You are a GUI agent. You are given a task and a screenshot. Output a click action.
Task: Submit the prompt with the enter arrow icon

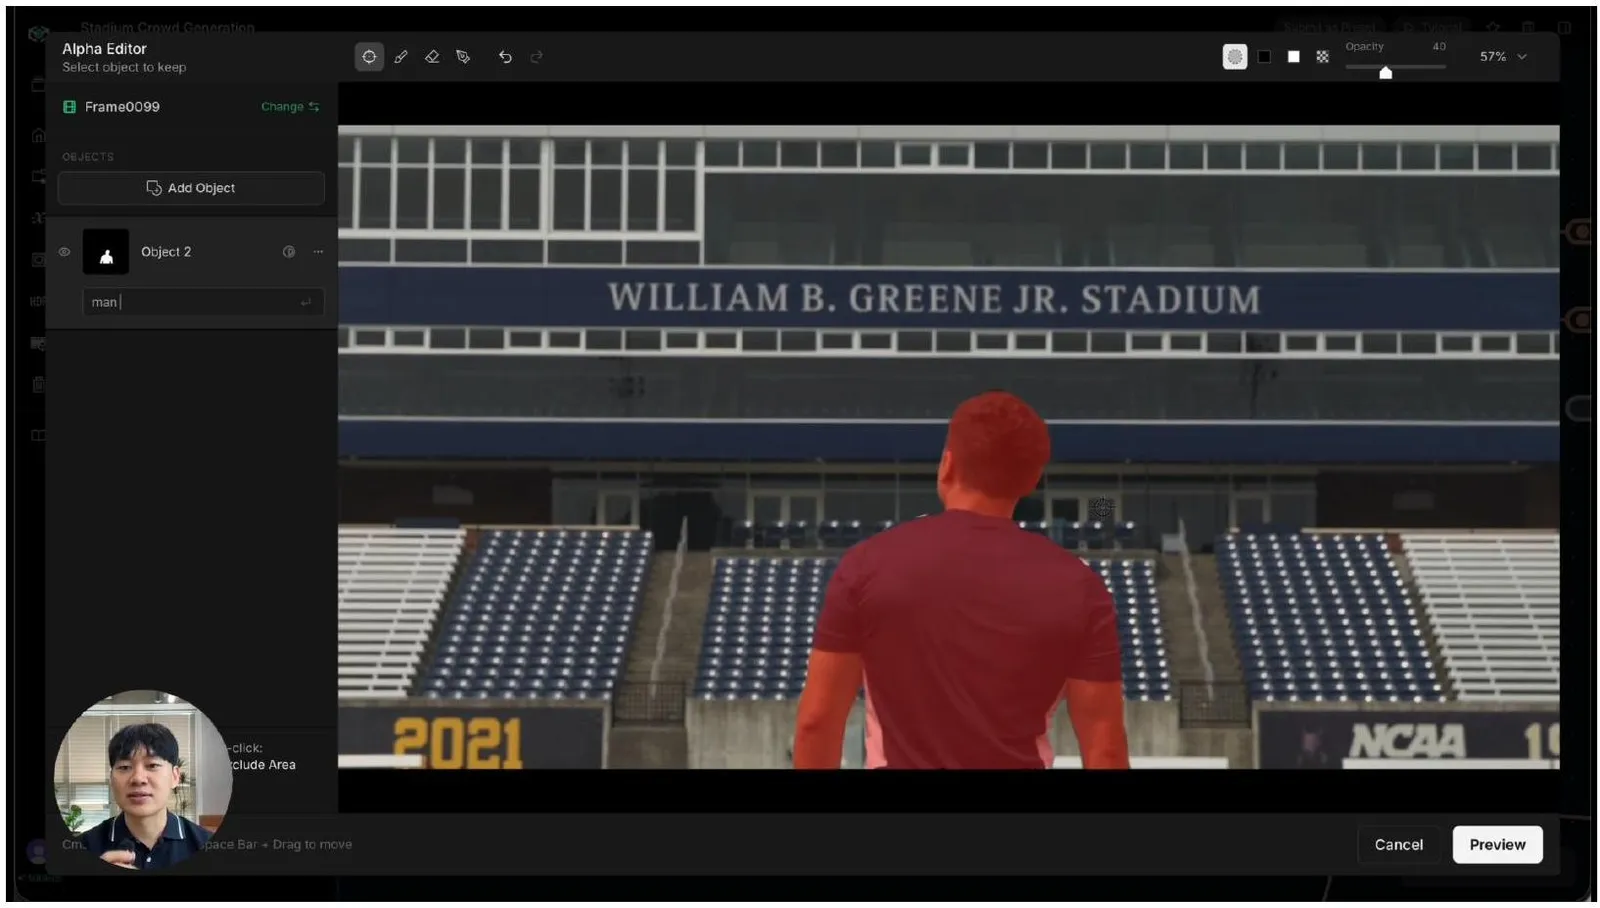point(306,302)
